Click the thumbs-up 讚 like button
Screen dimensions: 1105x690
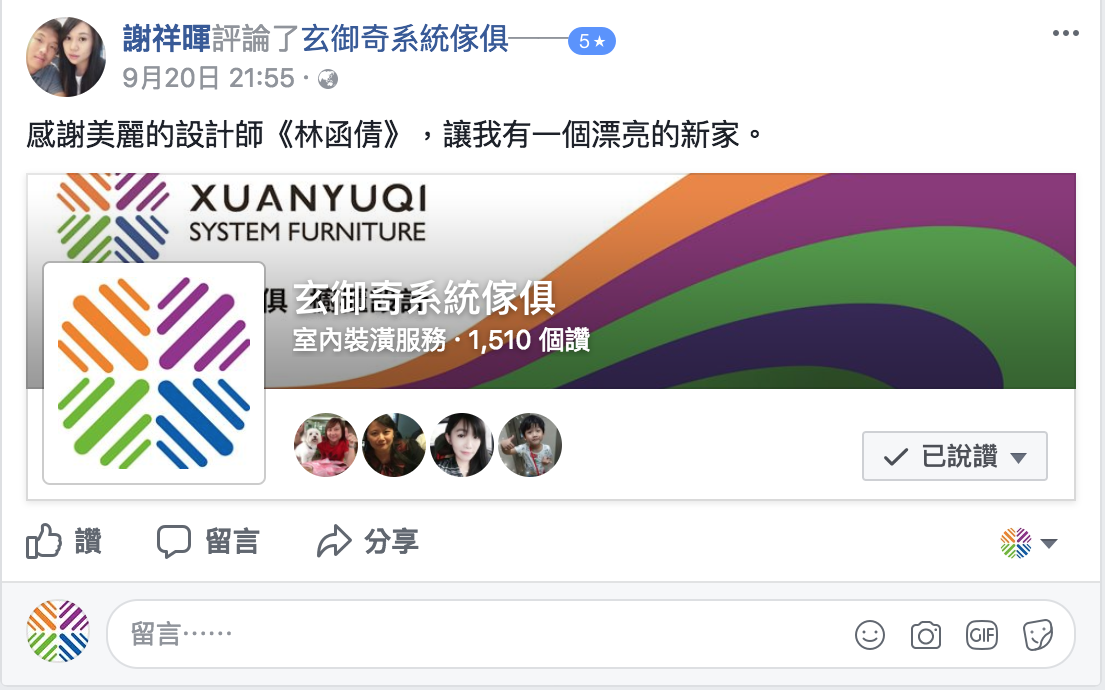pos(64,541)
